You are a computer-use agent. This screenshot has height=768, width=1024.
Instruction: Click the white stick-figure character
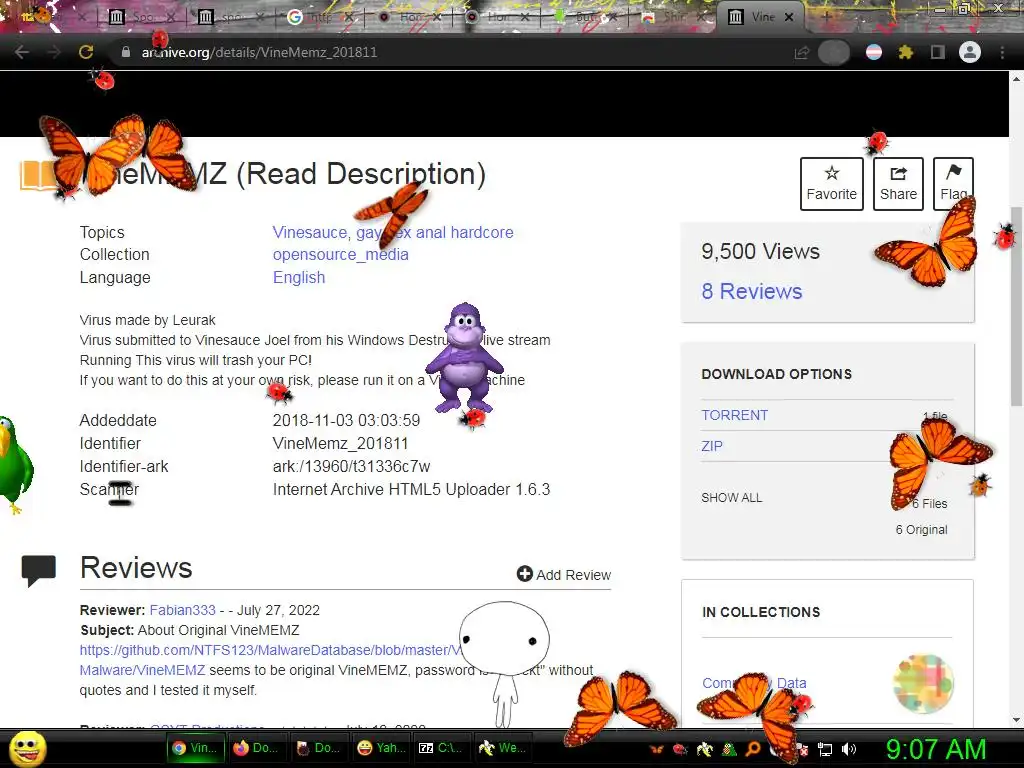(504, 663)
